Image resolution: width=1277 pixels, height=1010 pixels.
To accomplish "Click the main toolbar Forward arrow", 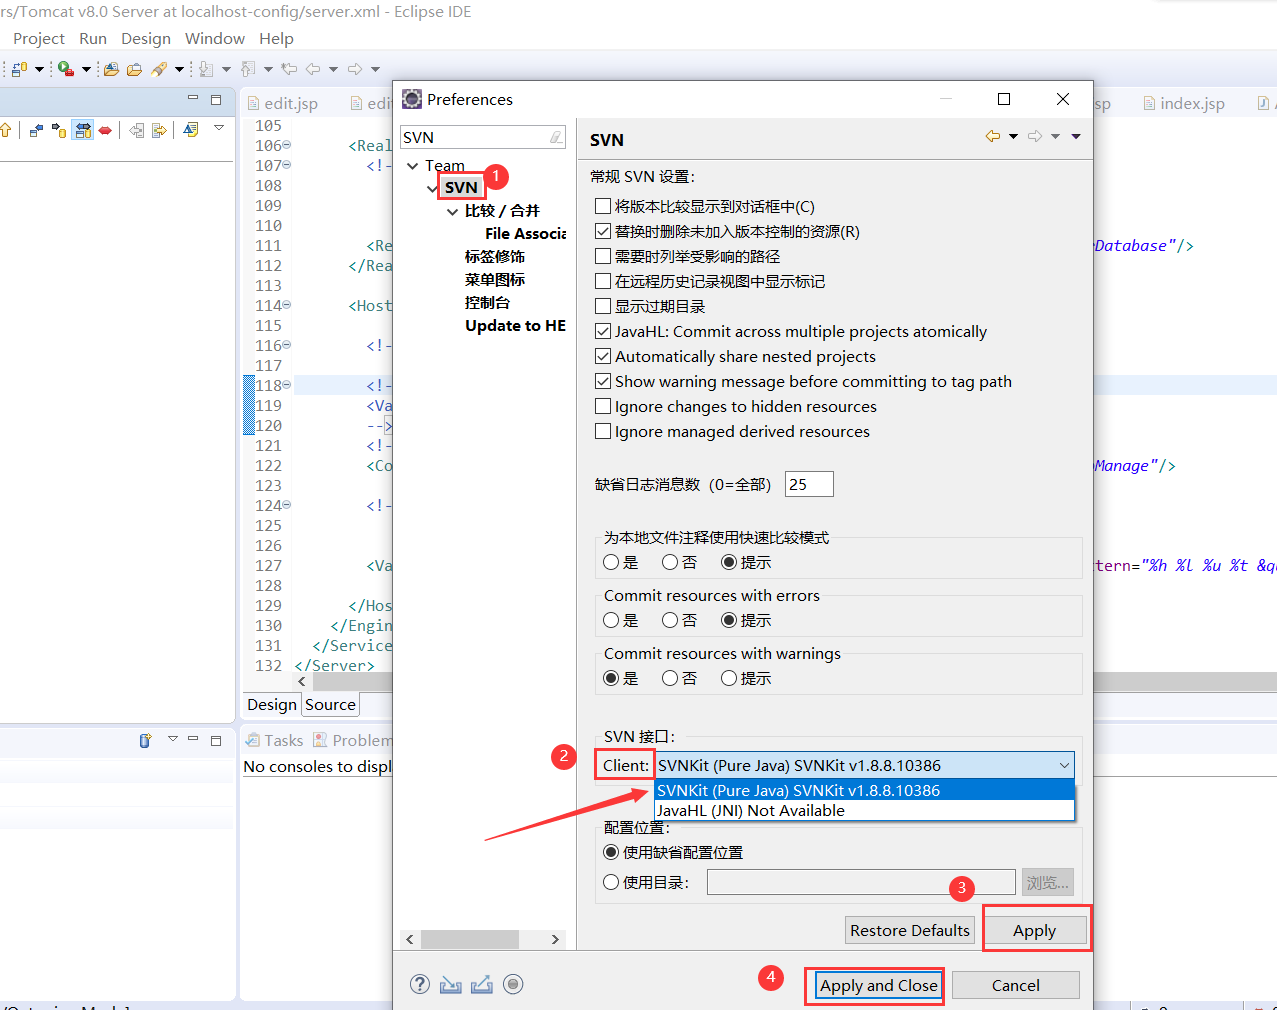I will 355,69.
